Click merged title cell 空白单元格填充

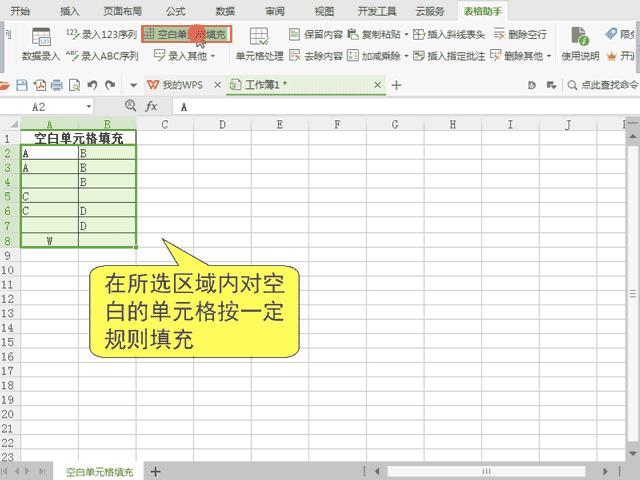tap(78, 138)
